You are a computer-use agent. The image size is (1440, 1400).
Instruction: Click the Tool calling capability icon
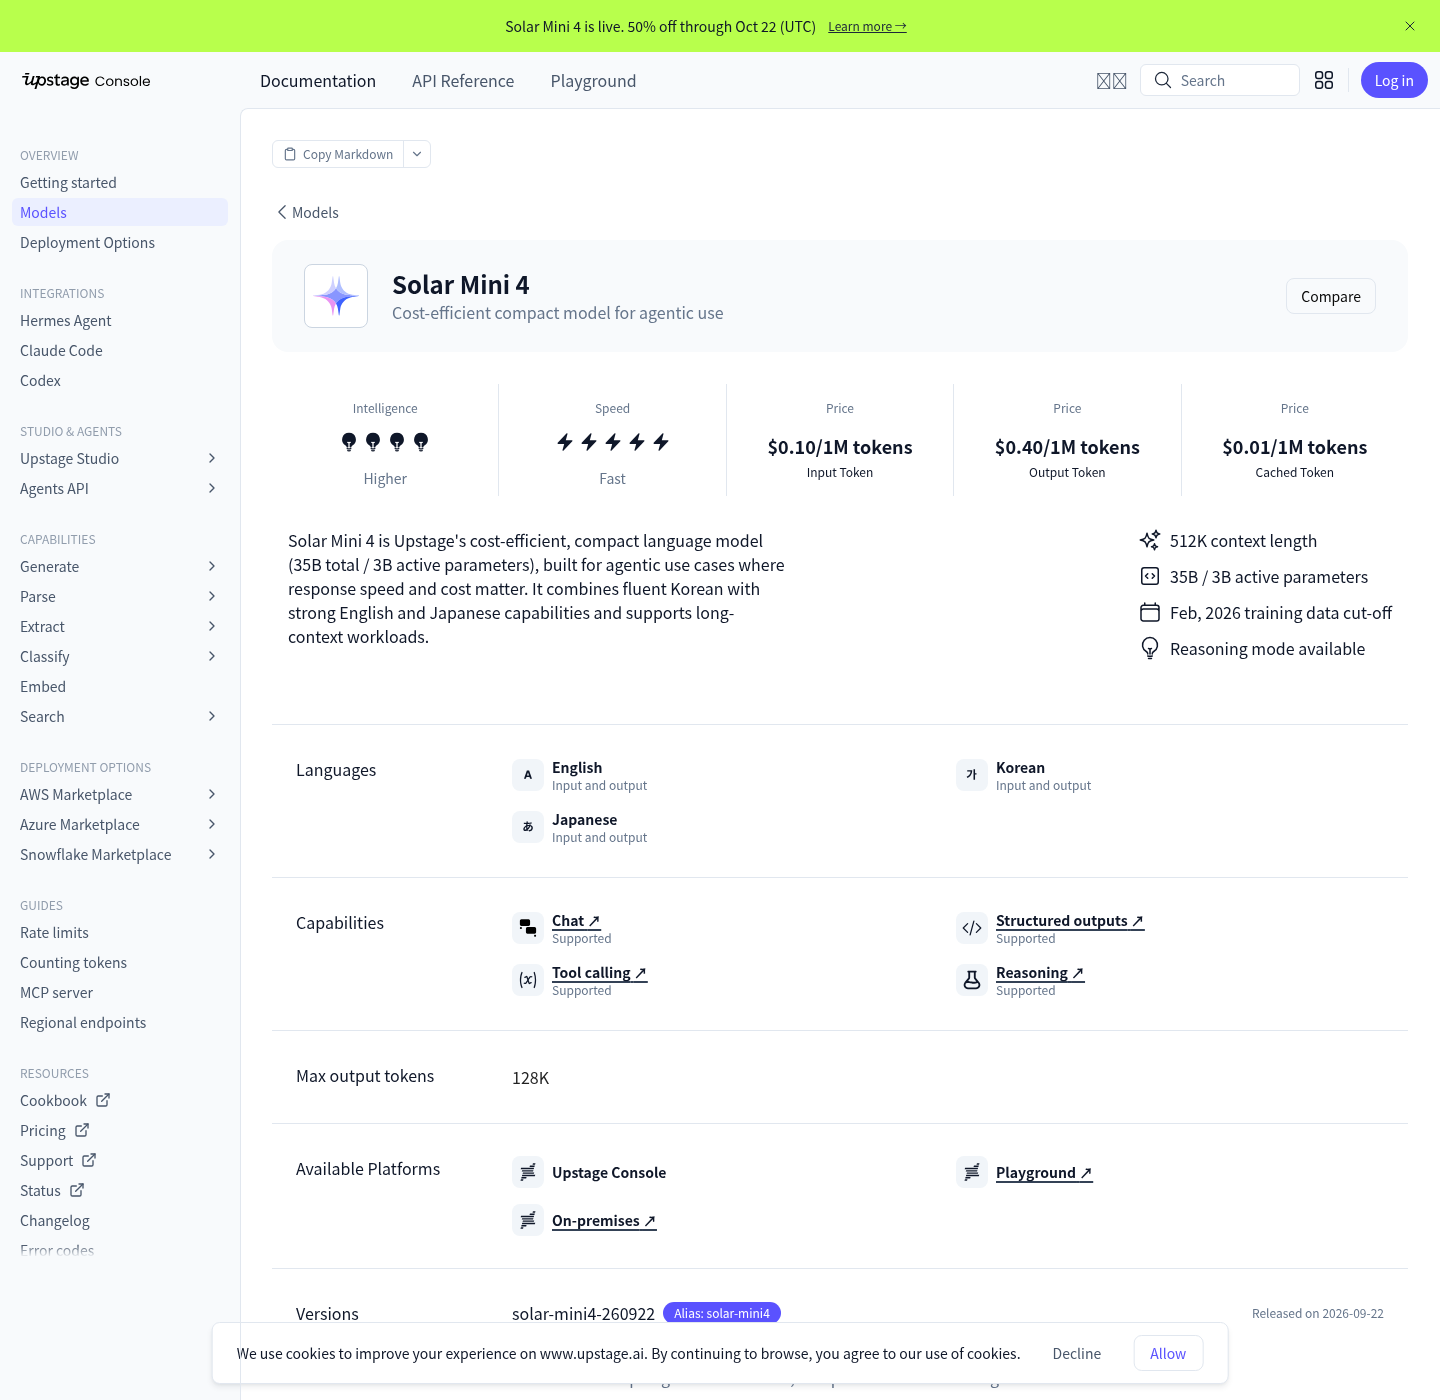528,980
